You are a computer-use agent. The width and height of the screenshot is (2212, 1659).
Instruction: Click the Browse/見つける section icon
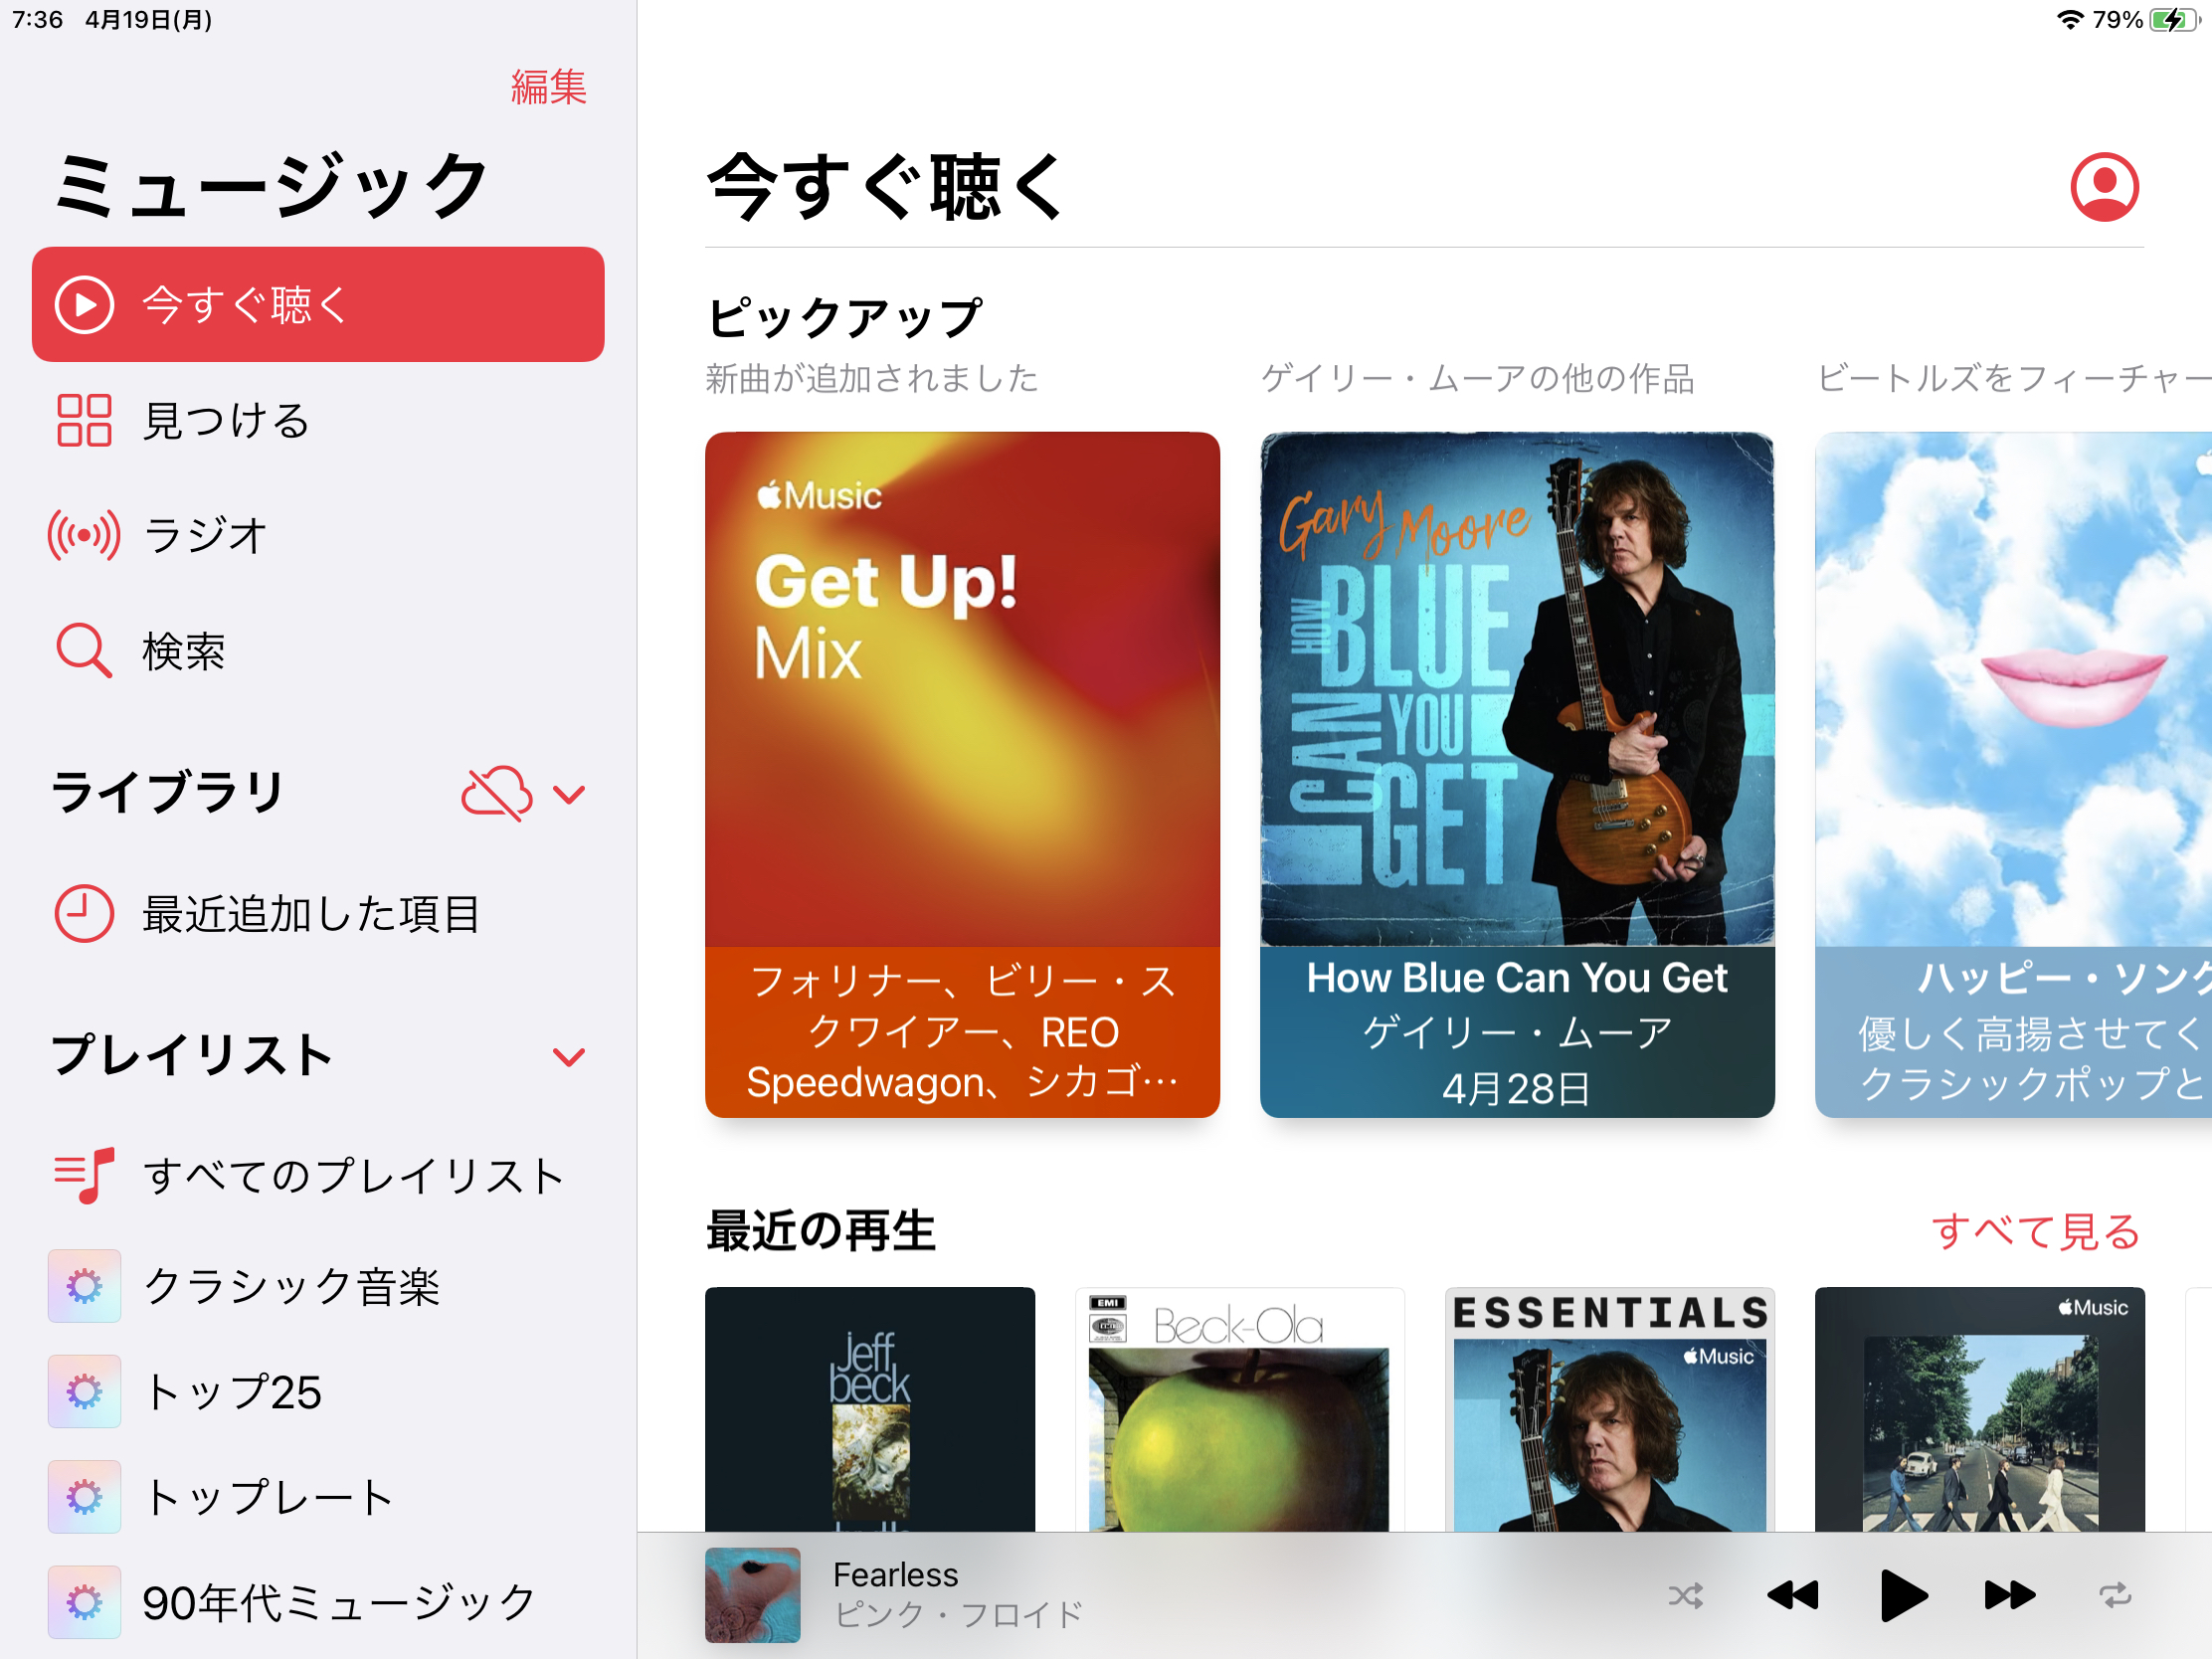(82, 419)
